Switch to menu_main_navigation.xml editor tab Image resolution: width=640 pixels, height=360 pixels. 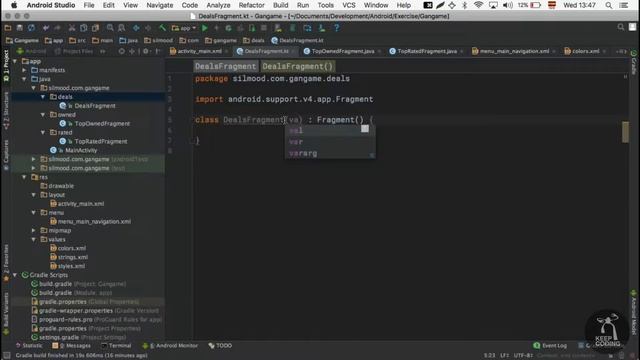tap(514, 51)
